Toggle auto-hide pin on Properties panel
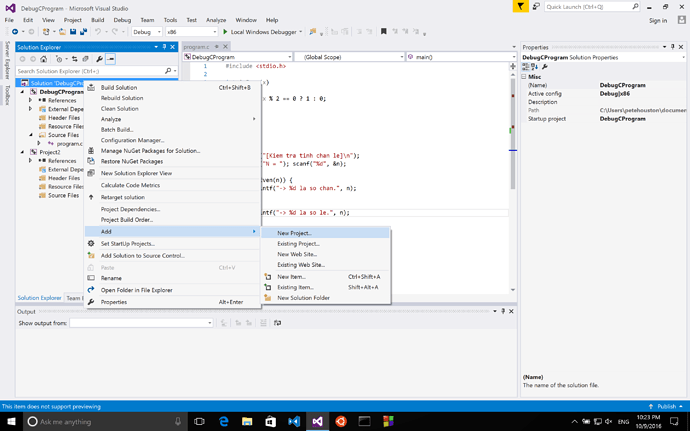 pyautogui.click(x=672, y=47)
